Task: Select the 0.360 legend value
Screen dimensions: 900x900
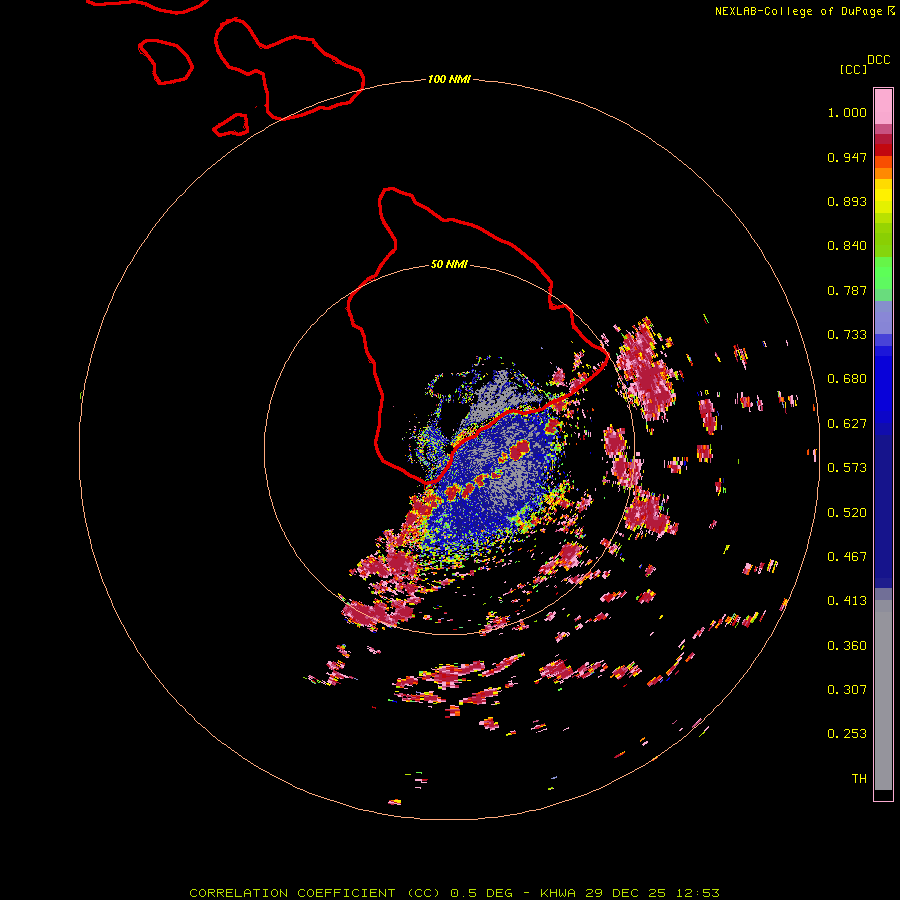Action: [x=847, y=646]
